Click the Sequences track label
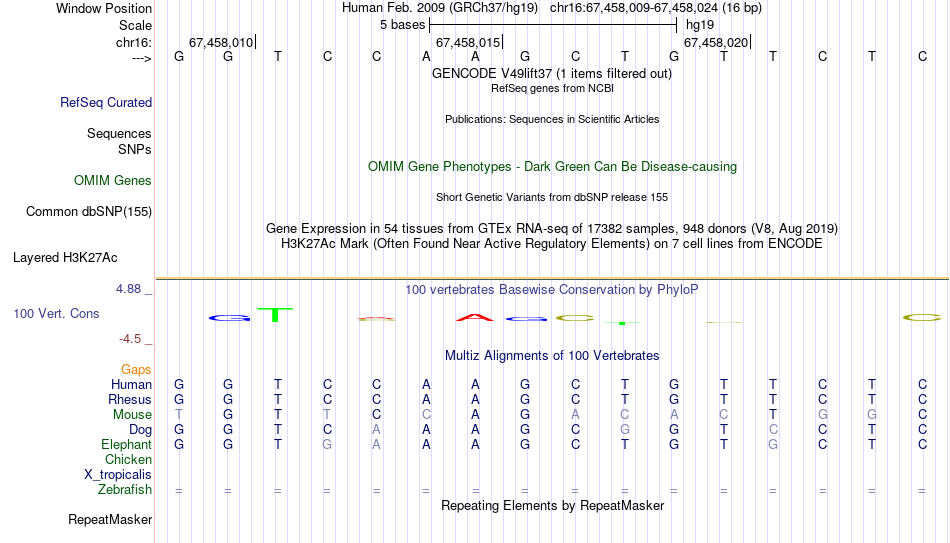The image size is (950, 543). [119, 133]
